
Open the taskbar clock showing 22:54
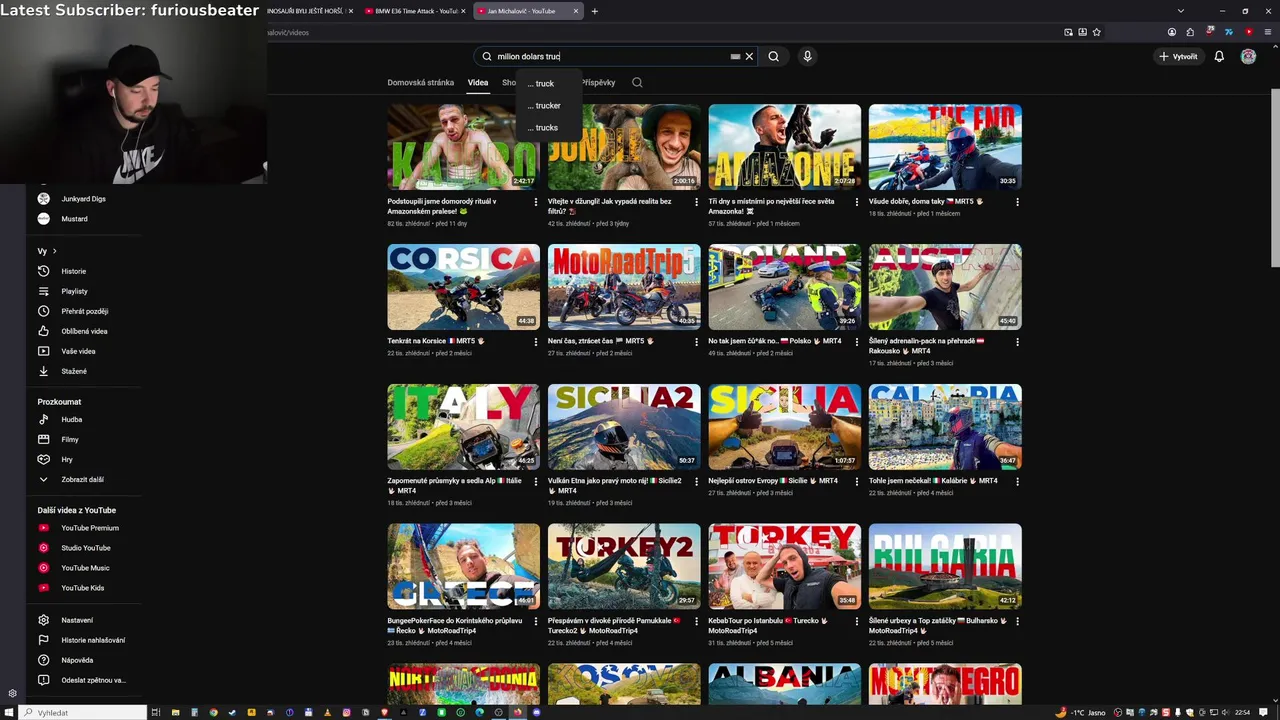(1242, 712)
